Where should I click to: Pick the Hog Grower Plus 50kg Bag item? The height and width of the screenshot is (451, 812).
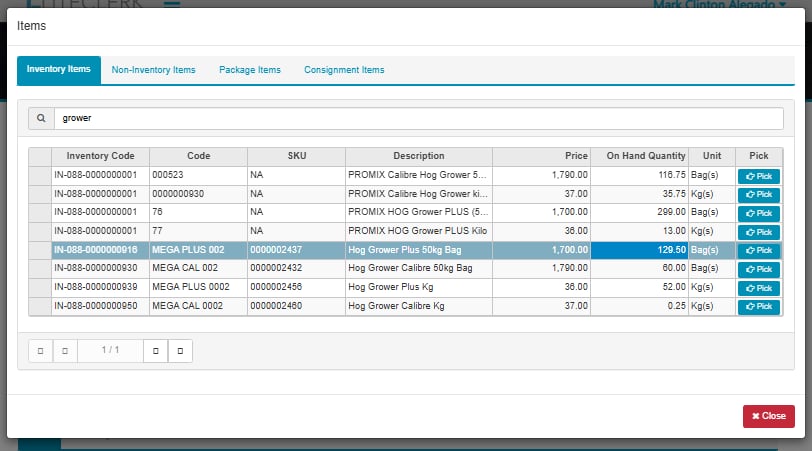click(759, 250)
